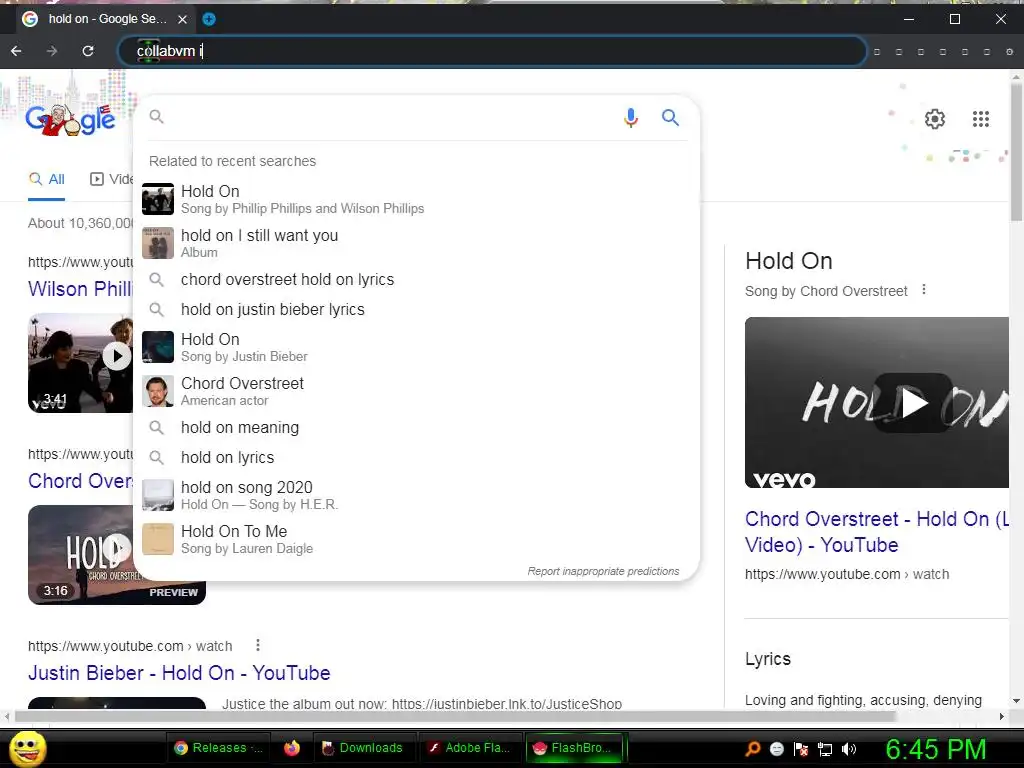Click the browser forward arrow
Screen dimensions: 1024x768
click(x=52, y=51)
